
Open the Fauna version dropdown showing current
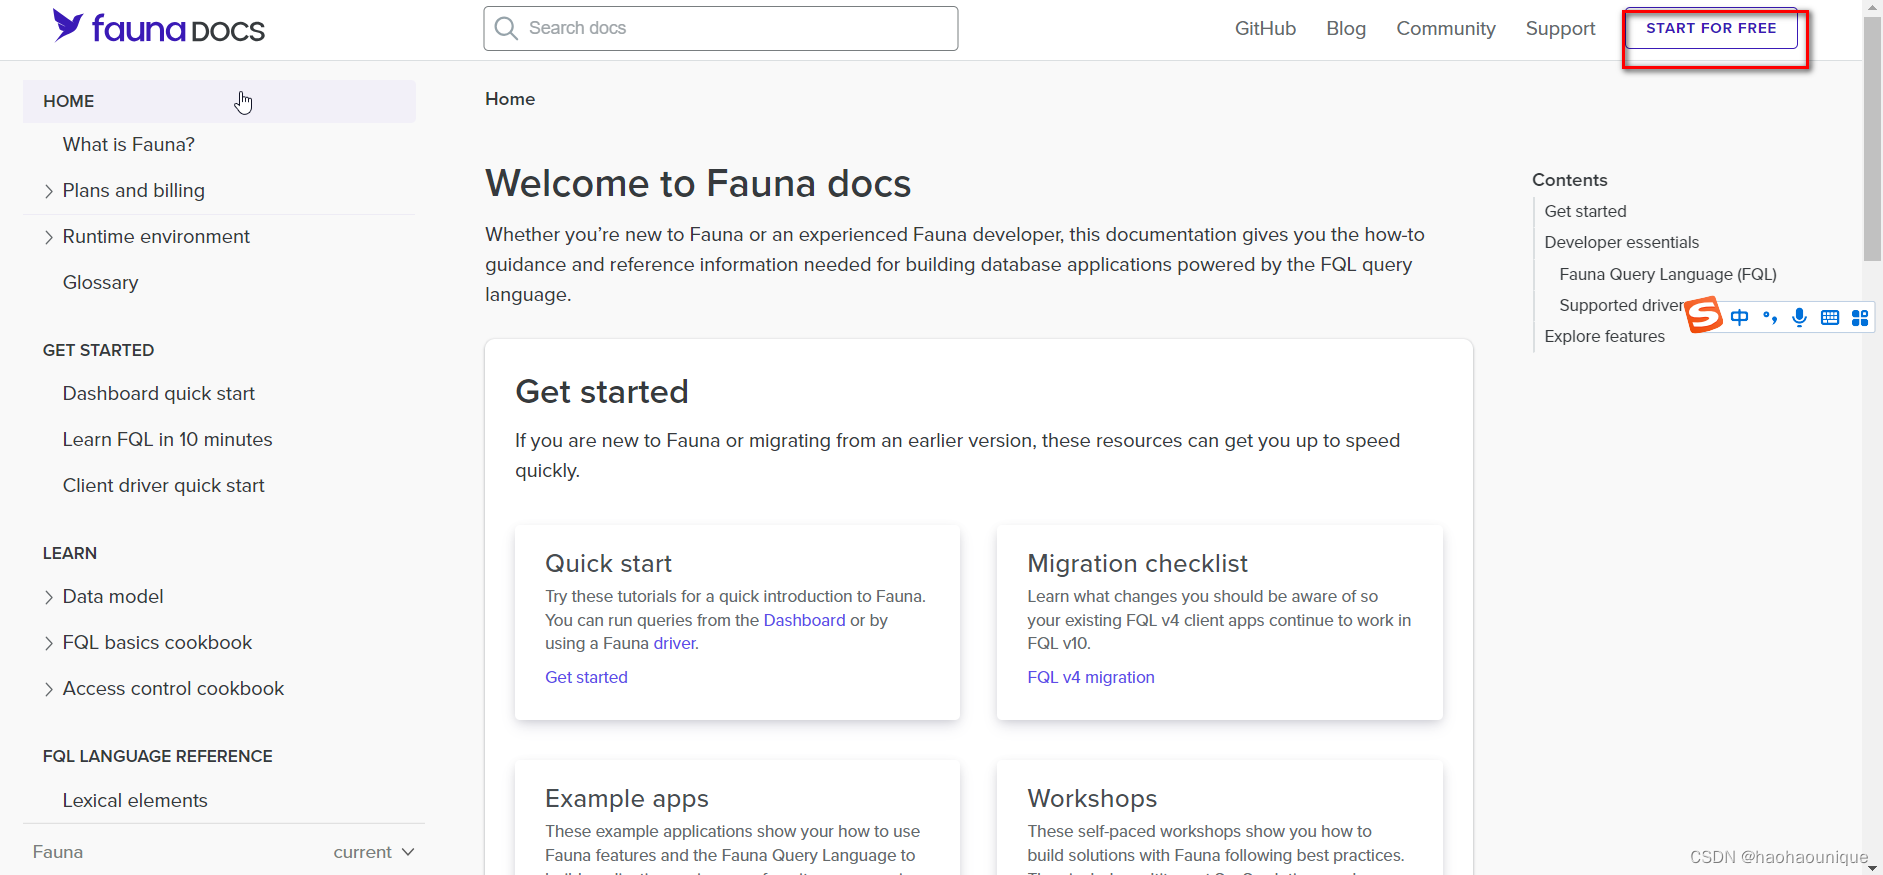(x=373, y=852)
